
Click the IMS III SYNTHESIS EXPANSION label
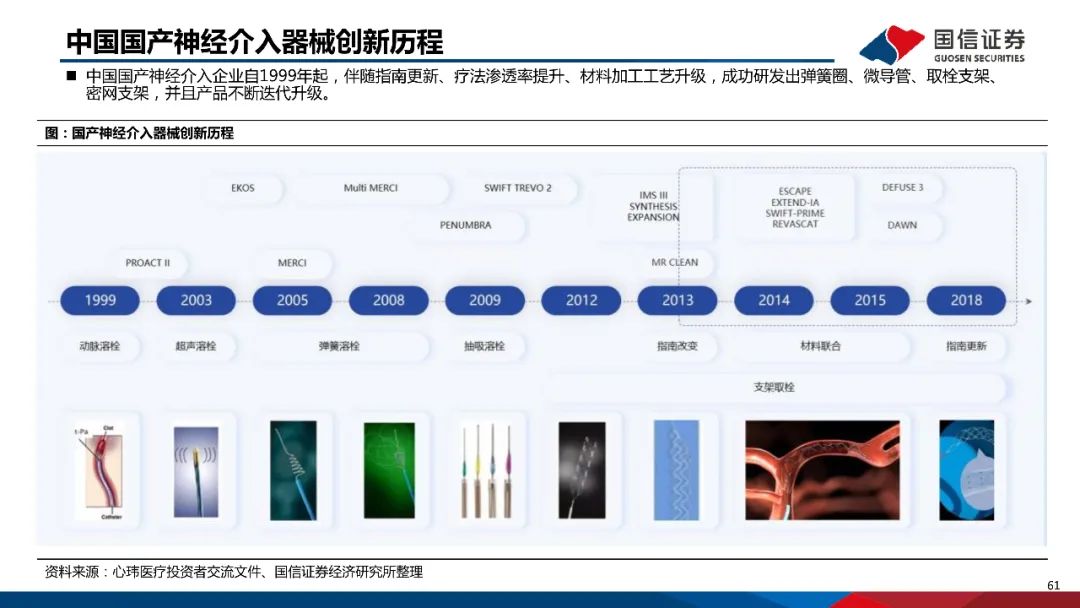[x=653, y=207]
